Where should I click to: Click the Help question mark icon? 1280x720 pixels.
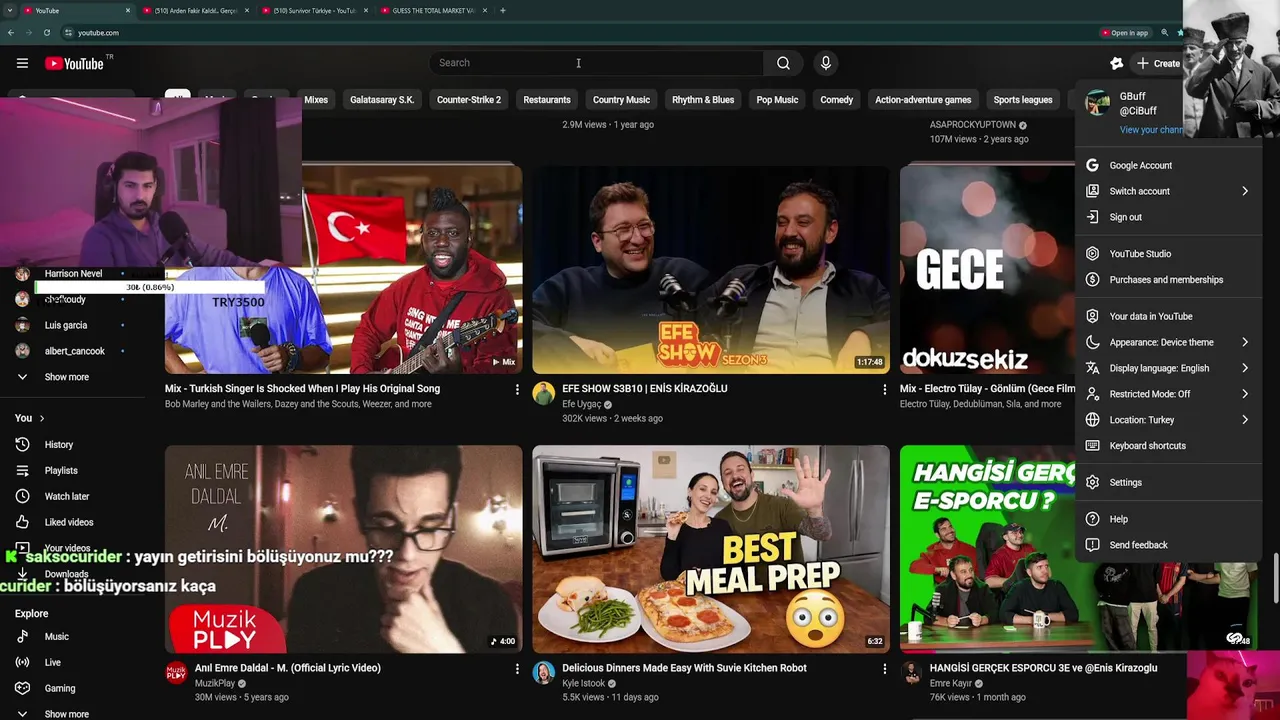point(1092,519)
